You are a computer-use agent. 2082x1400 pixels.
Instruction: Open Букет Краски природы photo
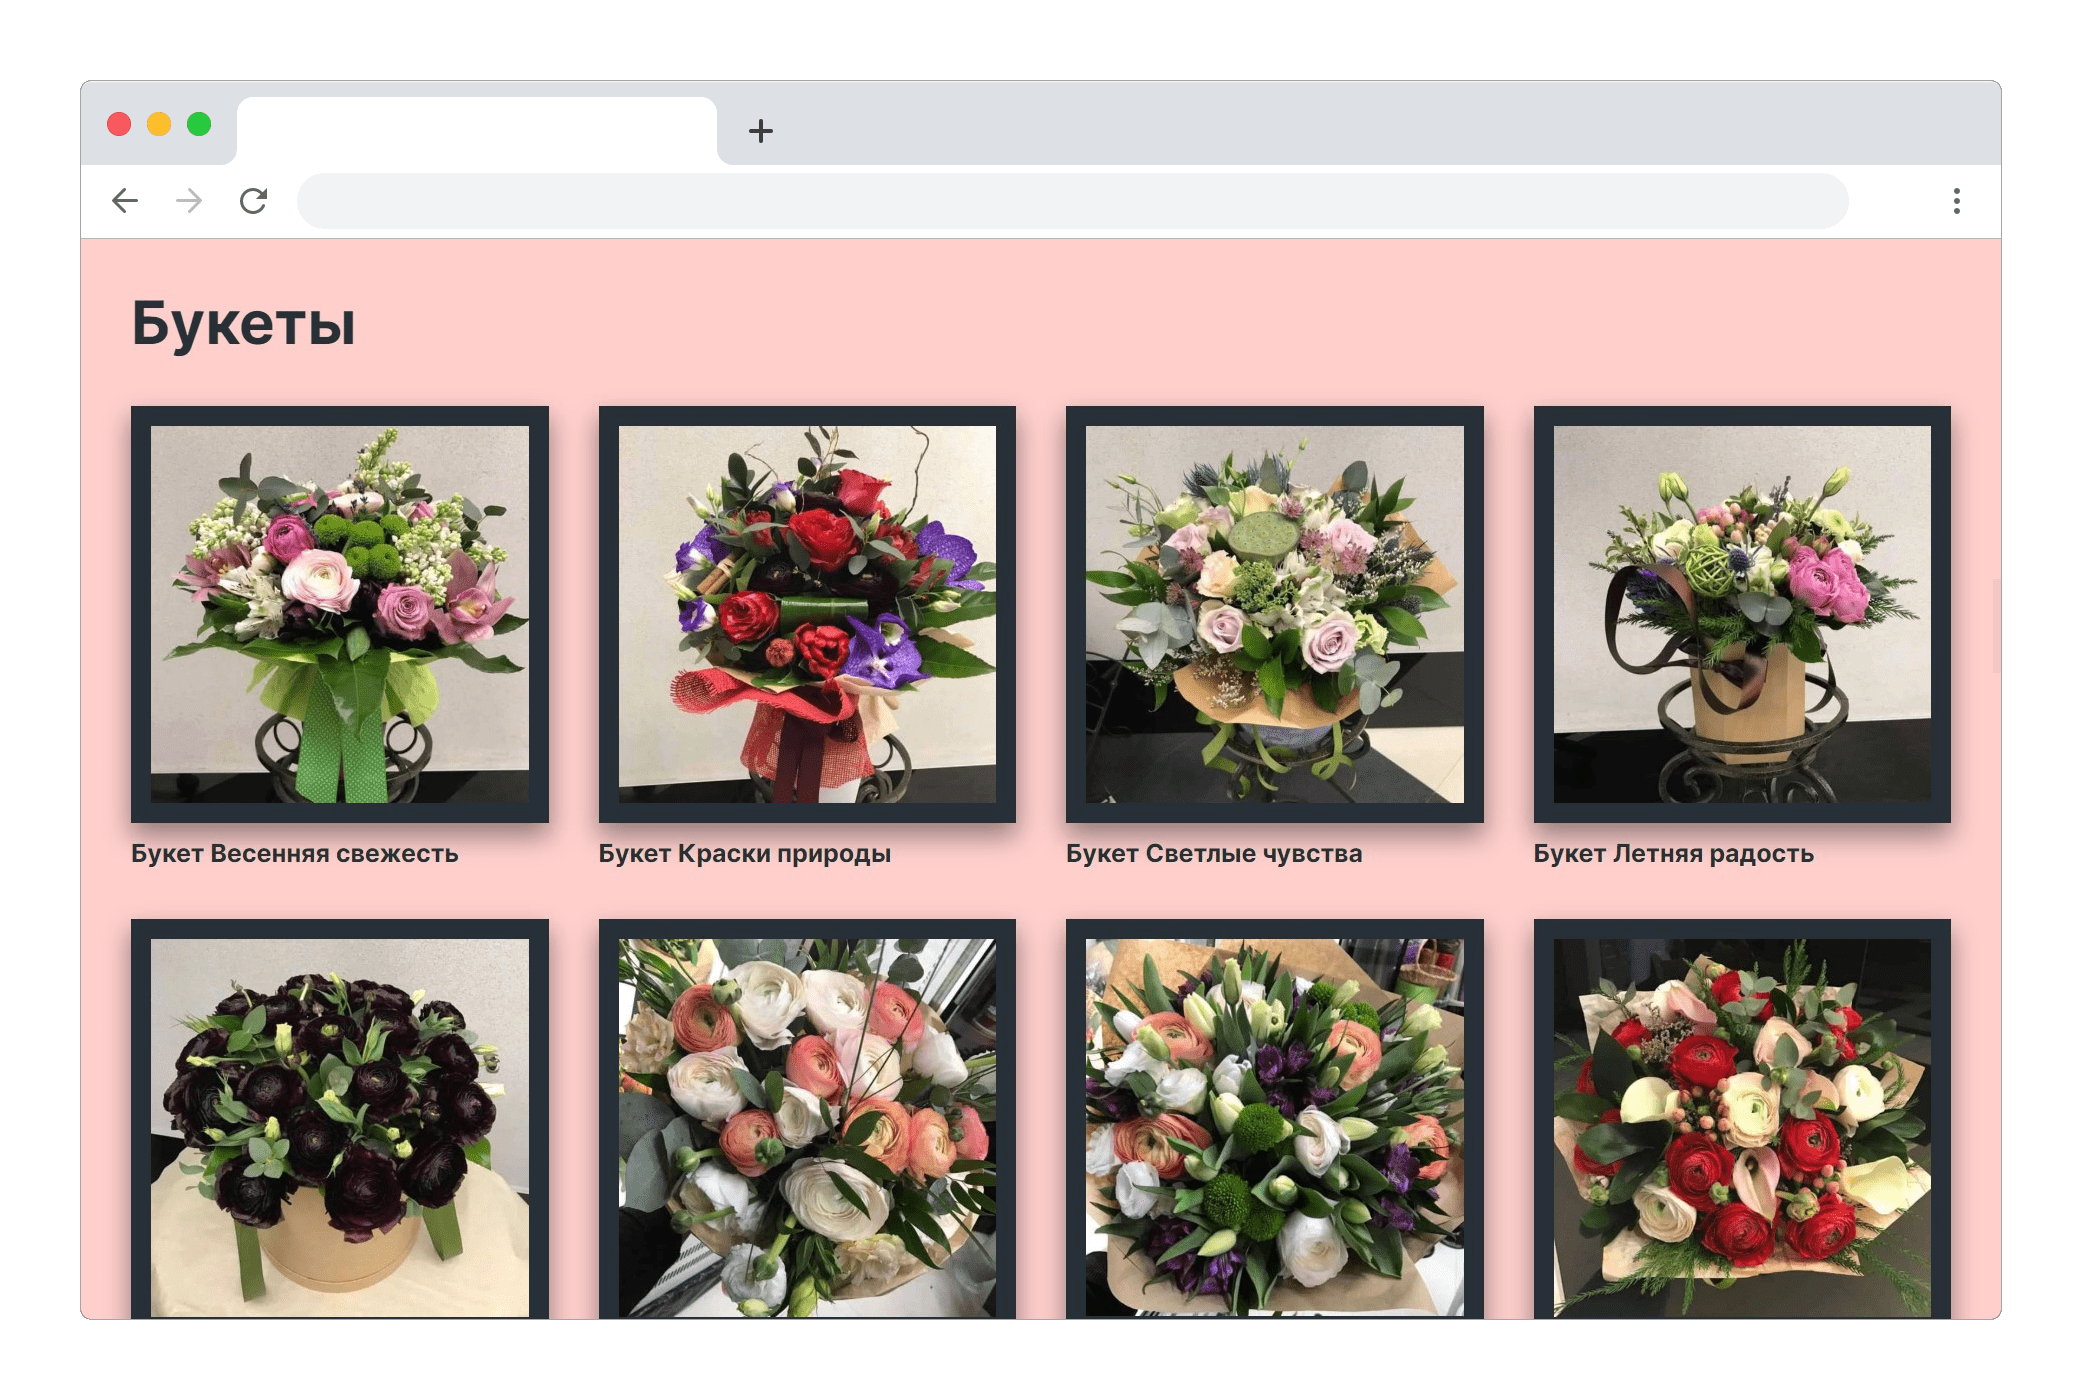point(807,614)
